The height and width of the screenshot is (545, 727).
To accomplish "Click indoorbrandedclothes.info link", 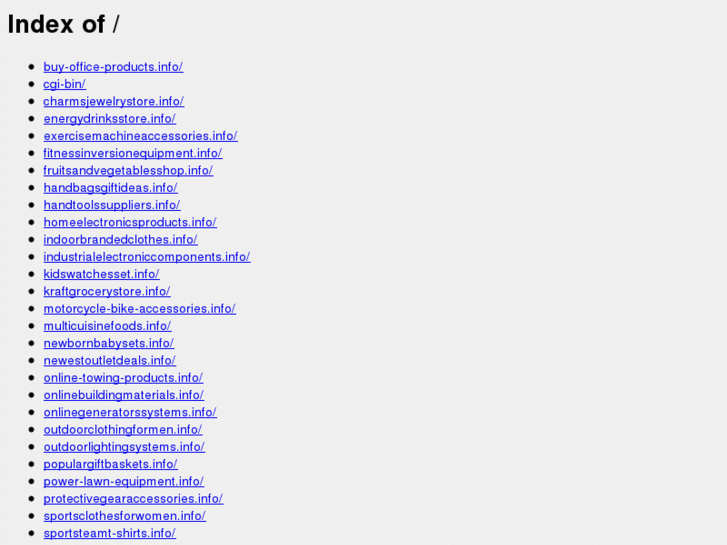I will (x=121, y=239).
